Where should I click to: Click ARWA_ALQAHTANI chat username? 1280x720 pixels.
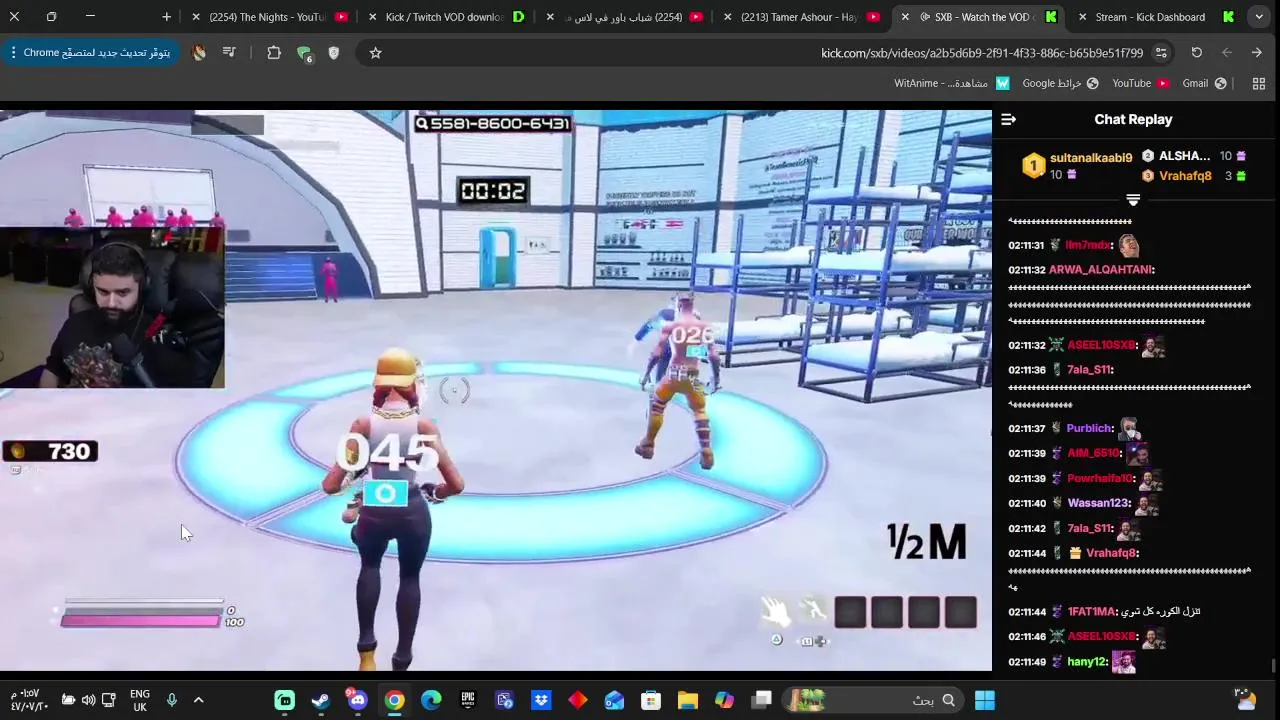tap(1101, 270)
